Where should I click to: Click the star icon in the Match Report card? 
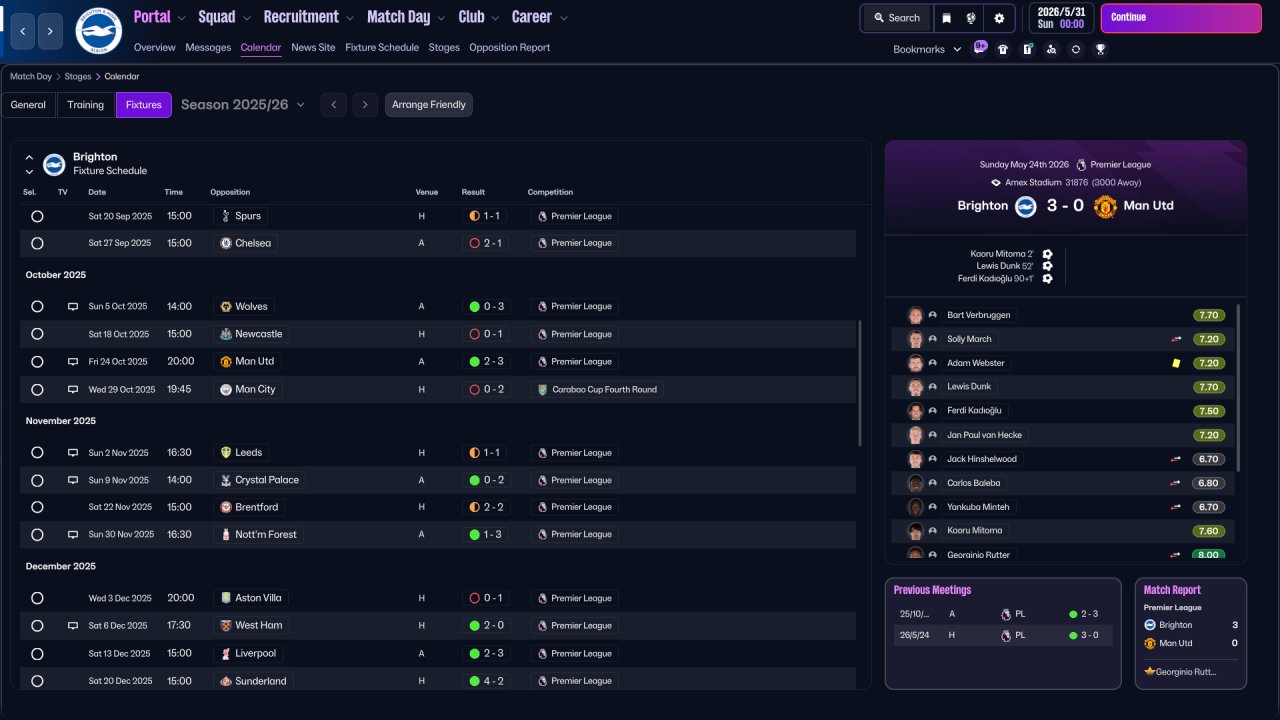point(1150,671)
